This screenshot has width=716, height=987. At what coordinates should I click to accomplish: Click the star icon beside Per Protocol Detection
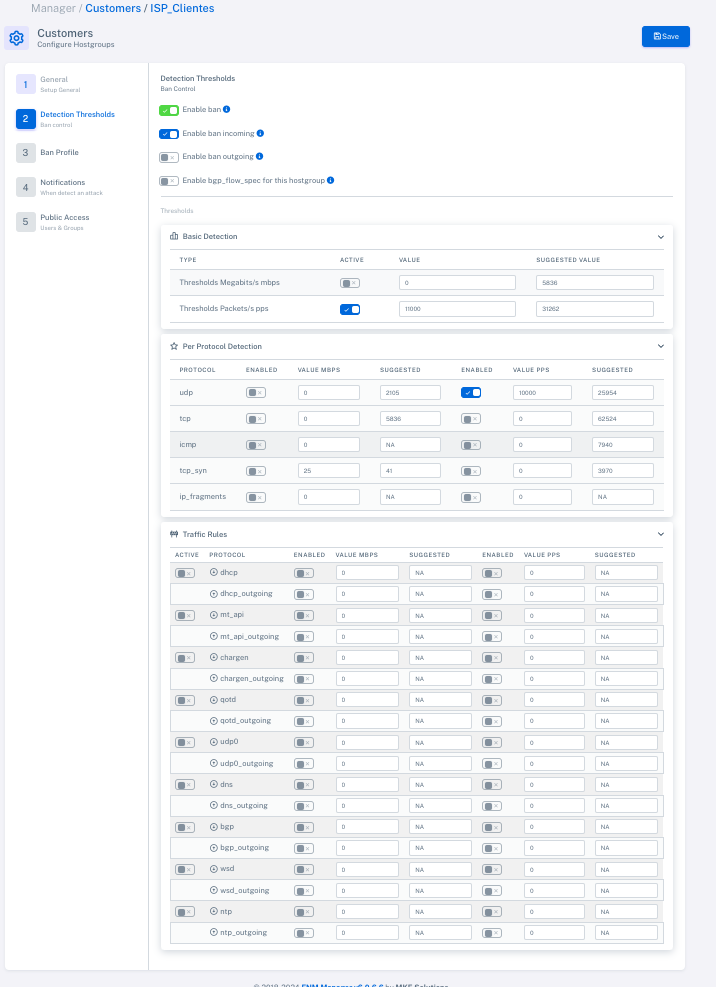[174, 346]
